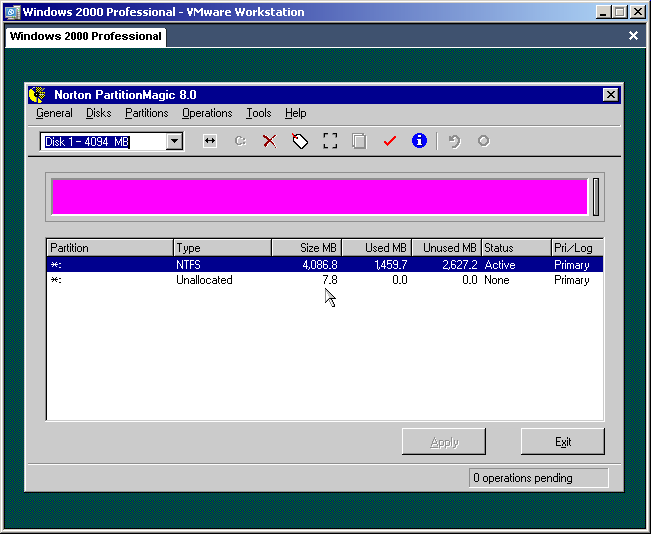This screenshot has width=651, height=534.
Task: Select the gray unallocated space in disk map
Action: 596,197
